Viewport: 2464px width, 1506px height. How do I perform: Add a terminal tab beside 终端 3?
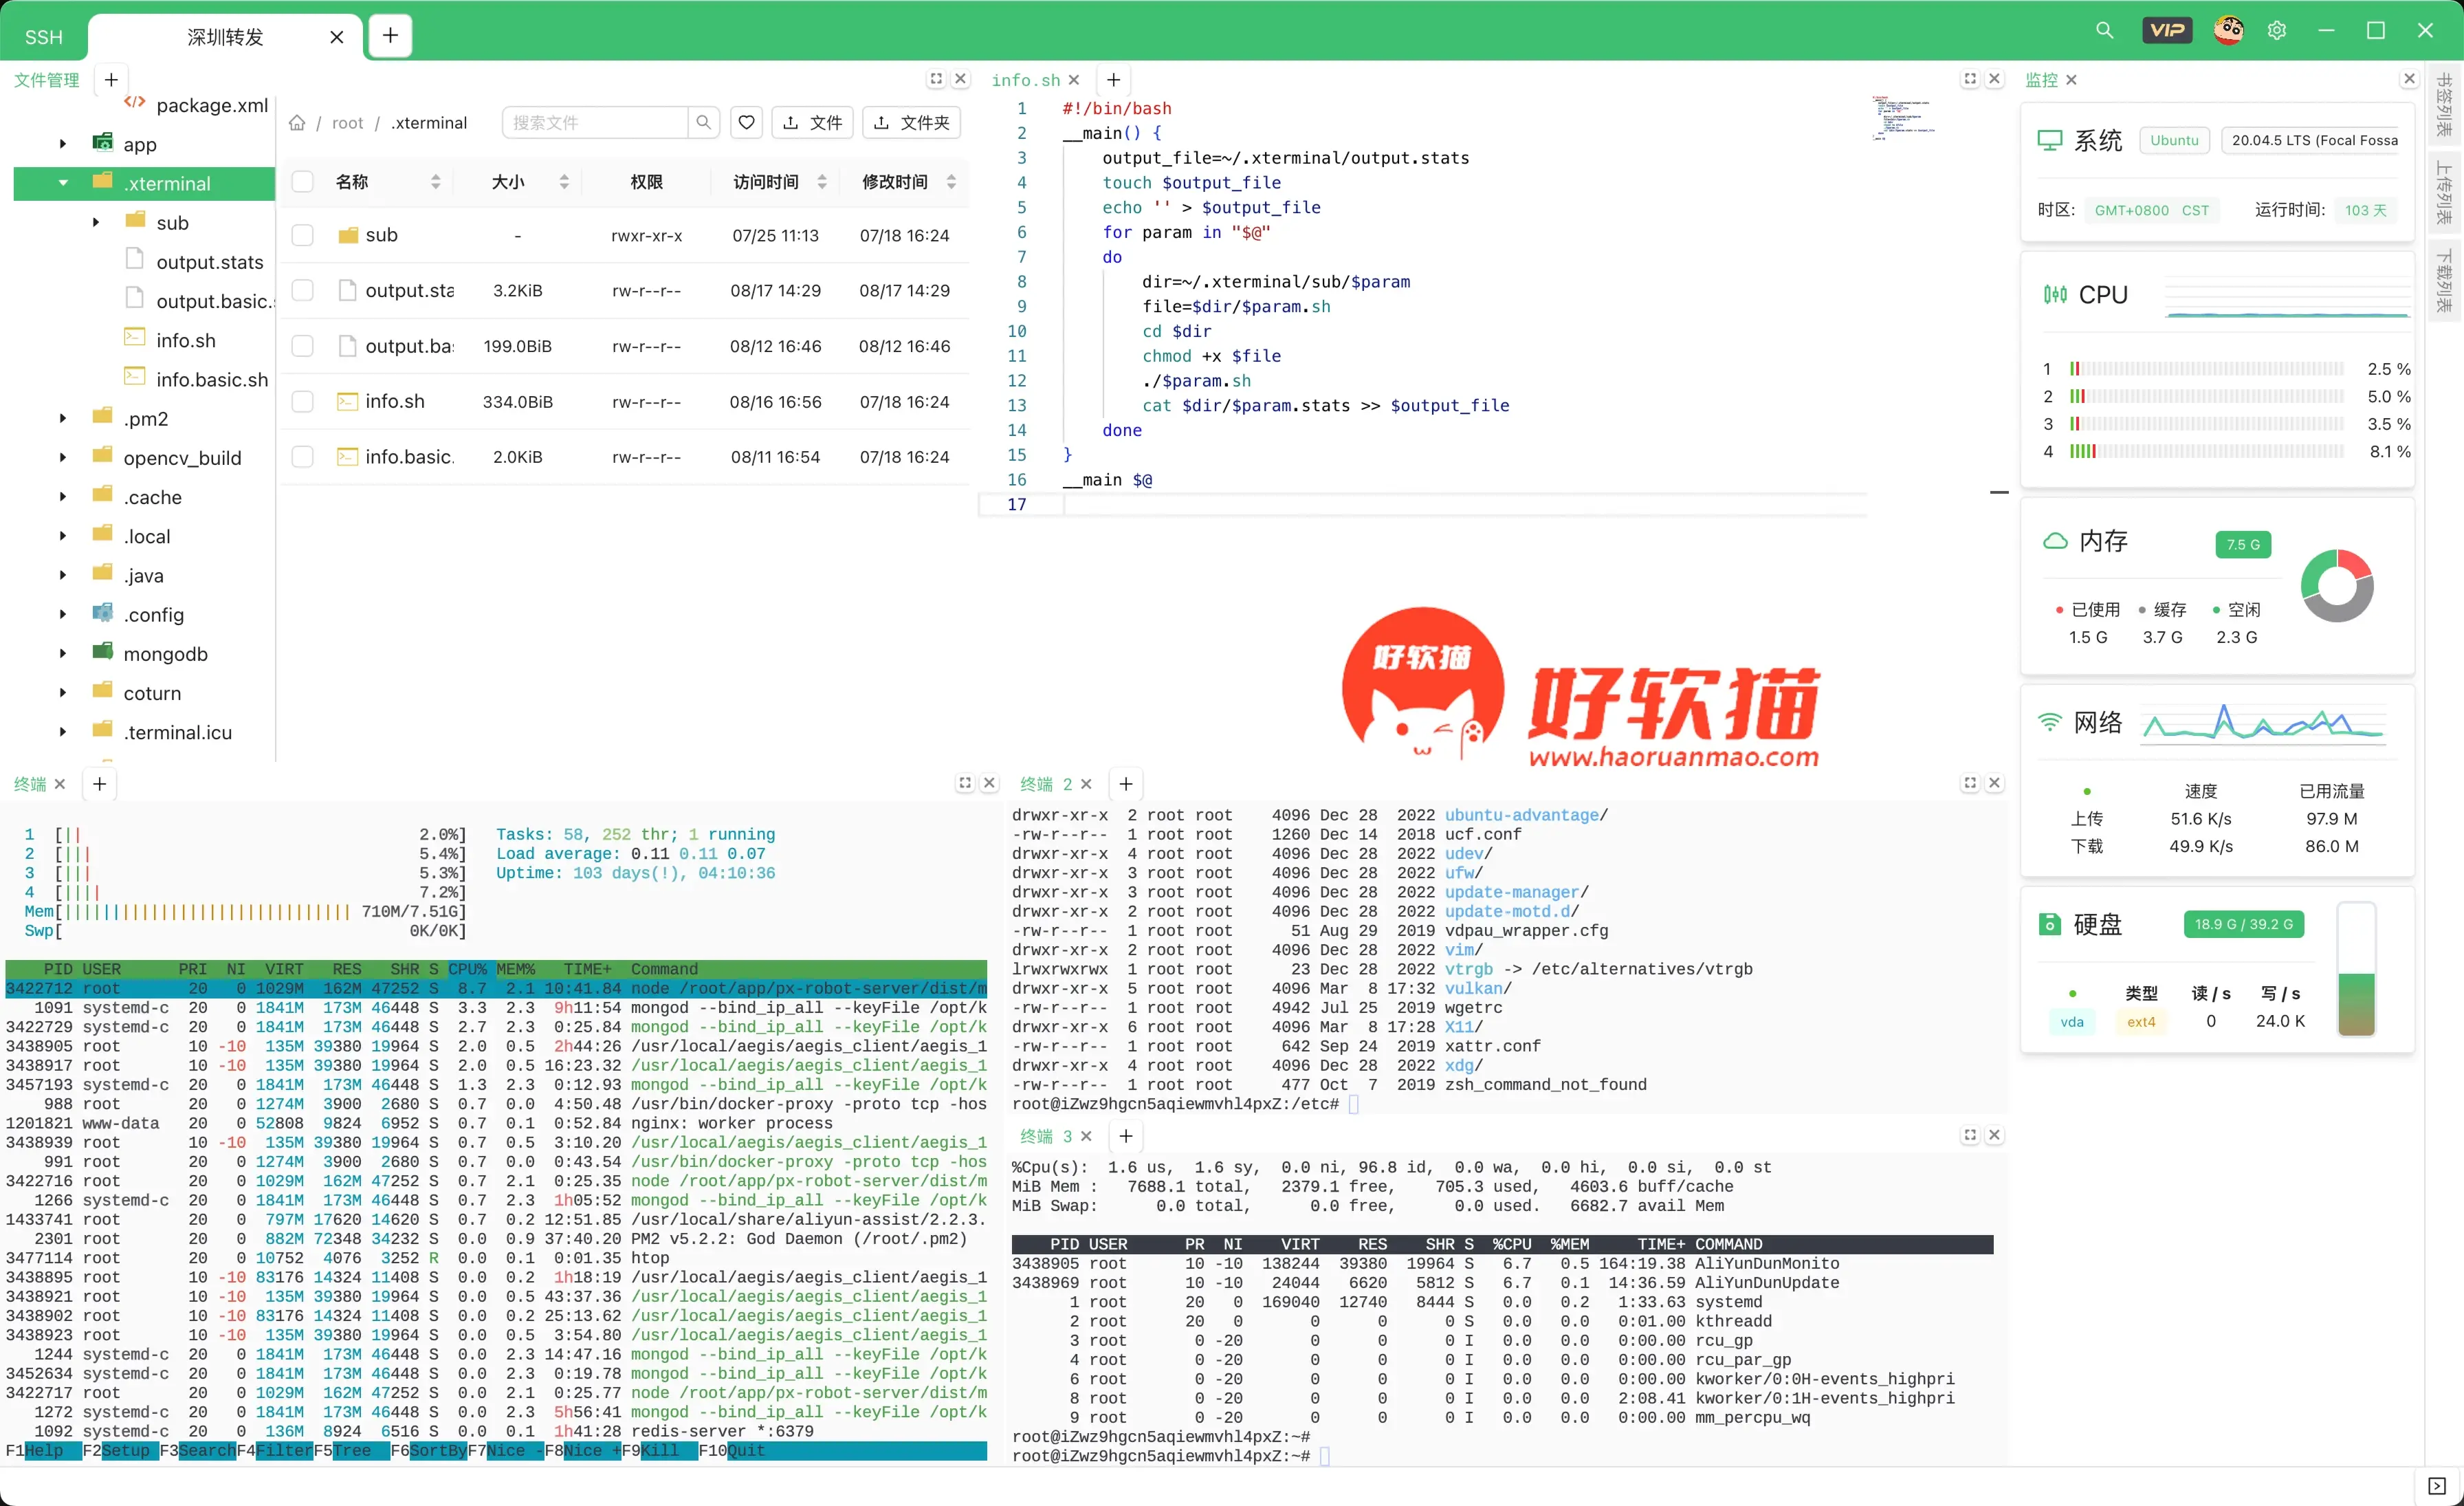pyautogui.click(x=1126, y=1136)
